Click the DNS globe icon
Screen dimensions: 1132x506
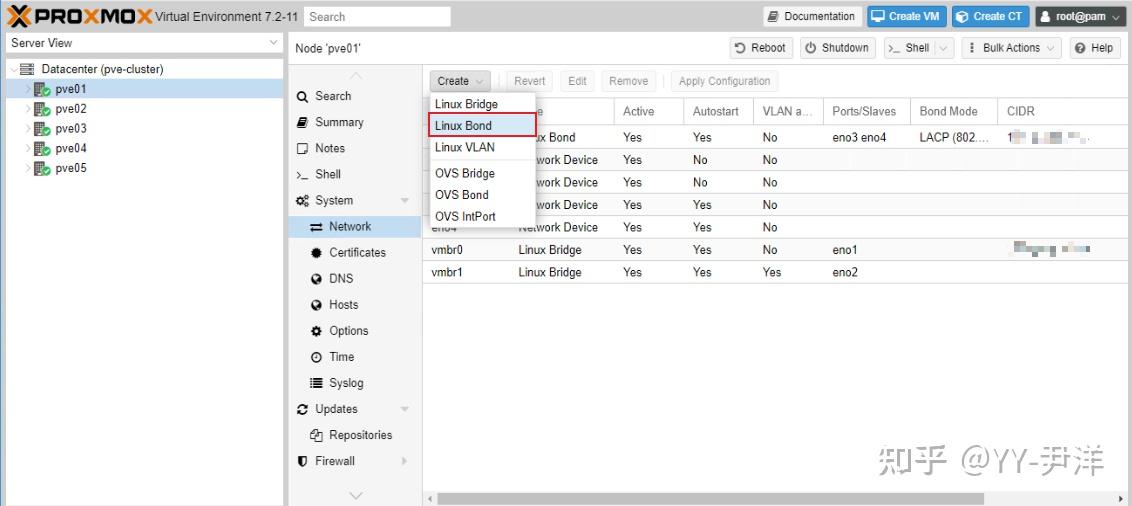click(x=316, y=279)
